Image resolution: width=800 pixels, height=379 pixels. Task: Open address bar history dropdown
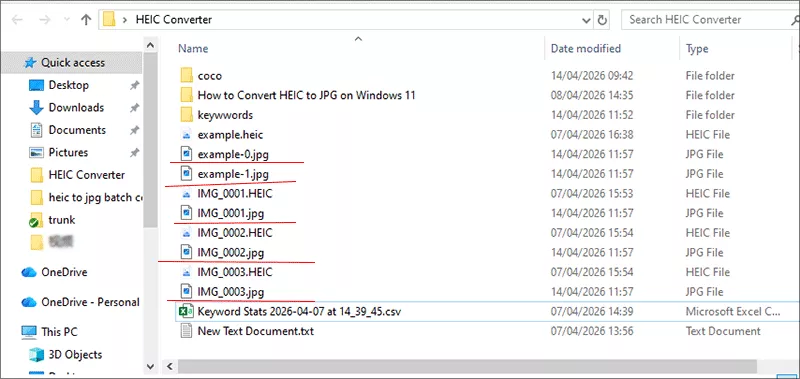pos(586,20)
